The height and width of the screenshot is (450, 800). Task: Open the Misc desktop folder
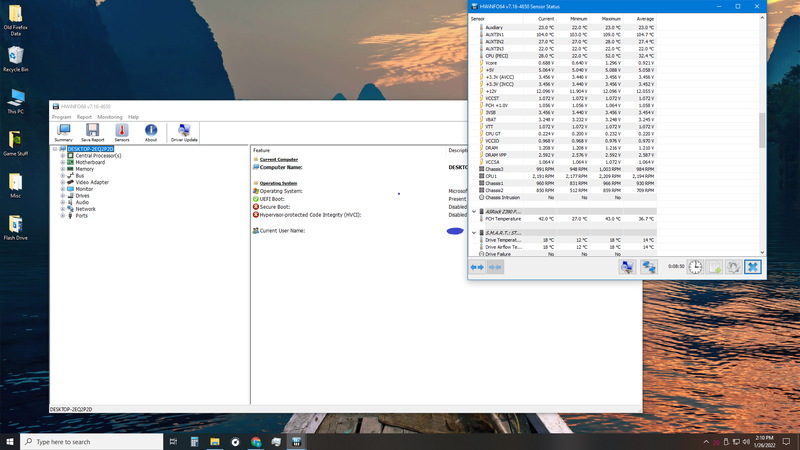(15, 186)
